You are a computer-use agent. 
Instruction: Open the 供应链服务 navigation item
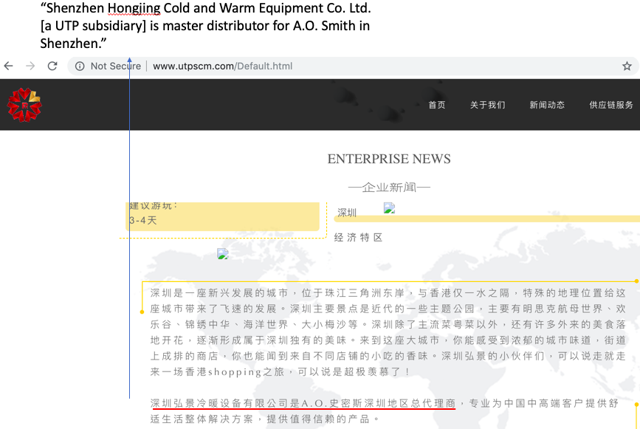(x=611, y=105)
